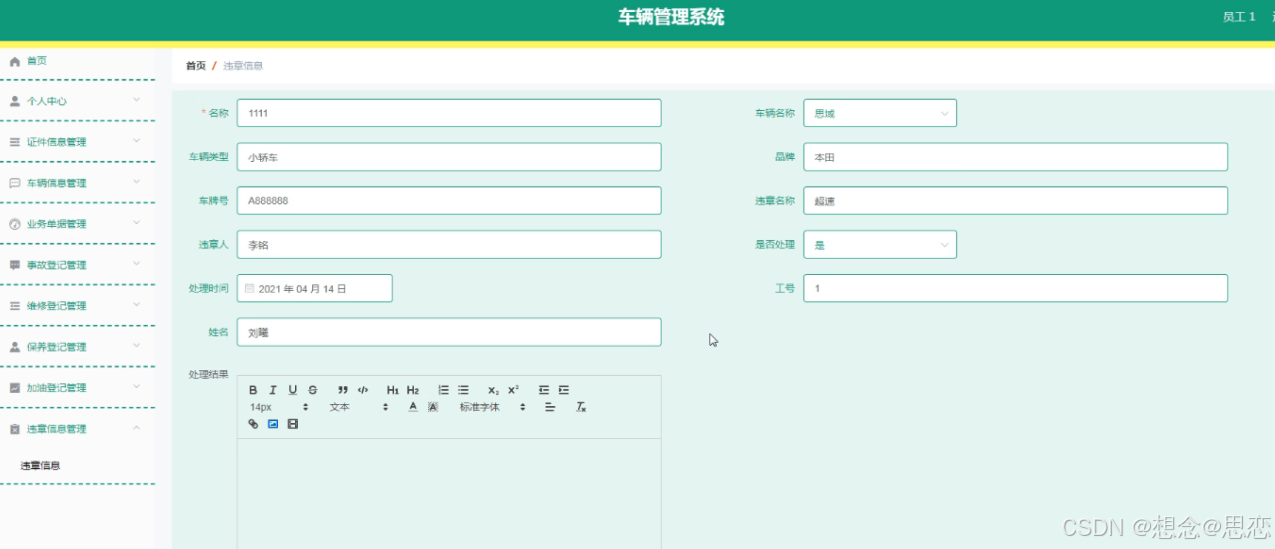The width and height of the screenshot is (1275, 549).
Task: Insert a video in editor
Action: tap(292, 424)
